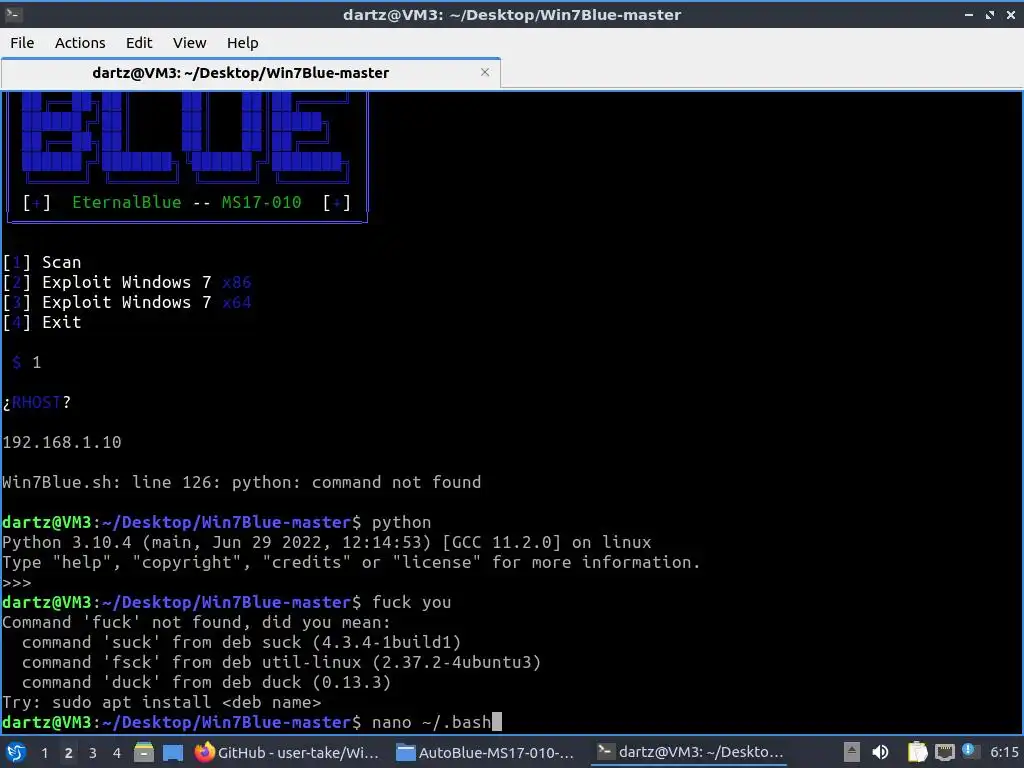Minimize the terminal window
The image size is (1024, 768).
[969, 14]
